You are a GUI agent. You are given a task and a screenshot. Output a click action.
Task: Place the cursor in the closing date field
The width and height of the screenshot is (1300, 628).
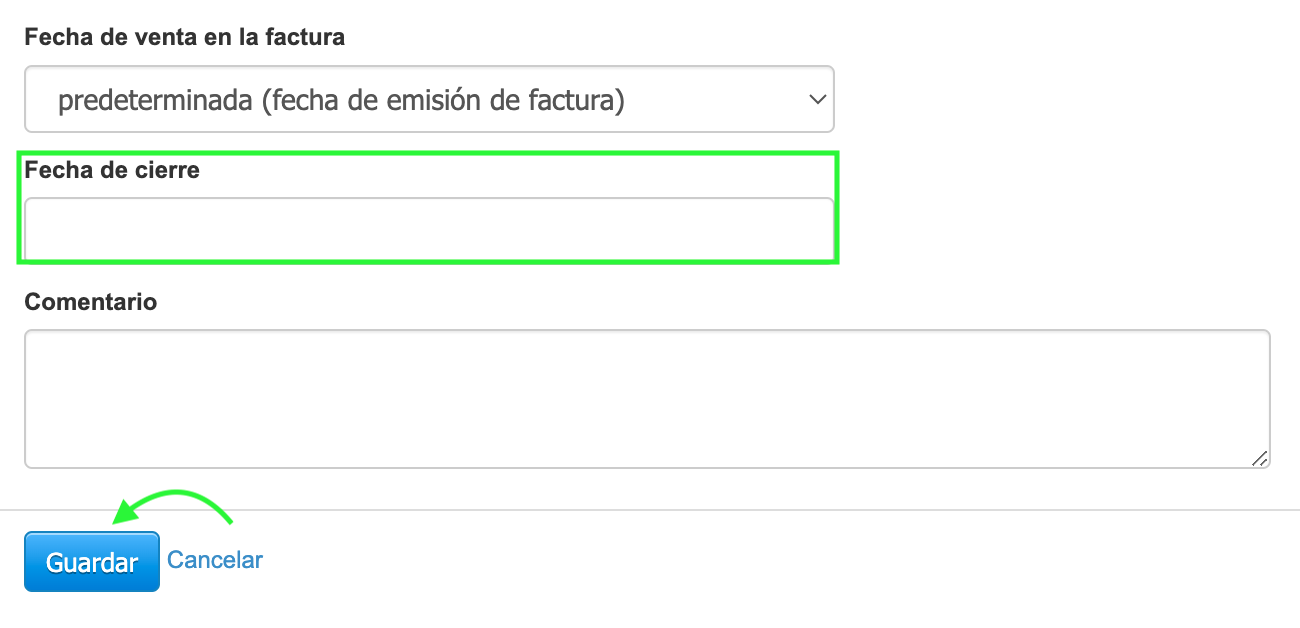click(429, 227)
